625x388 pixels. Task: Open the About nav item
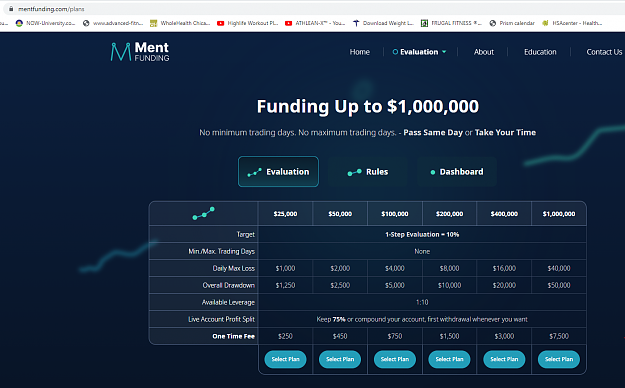tap(483, 52)
